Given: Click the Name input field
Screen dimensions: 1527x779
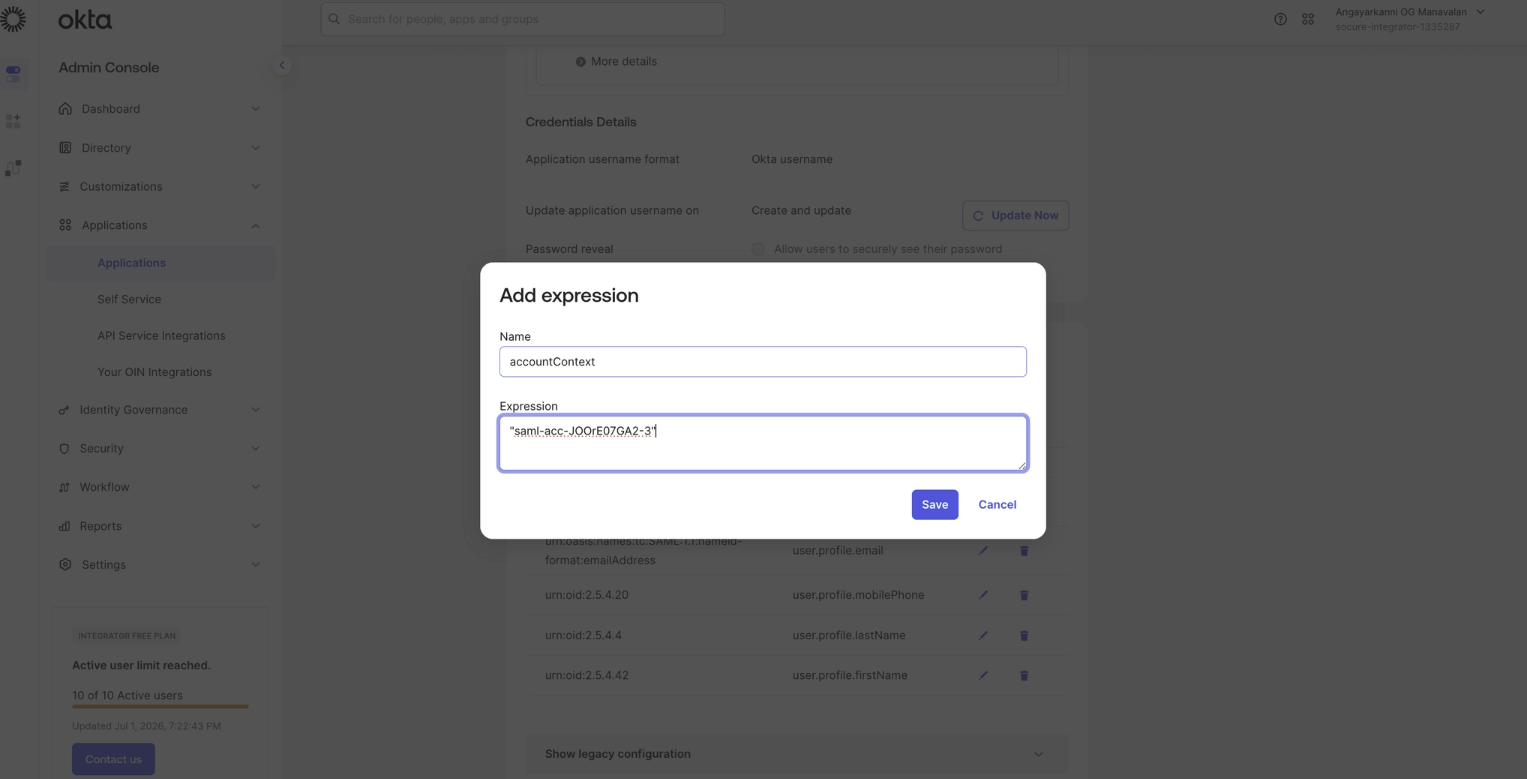Looking at the screenshot, I should [763, 362].
